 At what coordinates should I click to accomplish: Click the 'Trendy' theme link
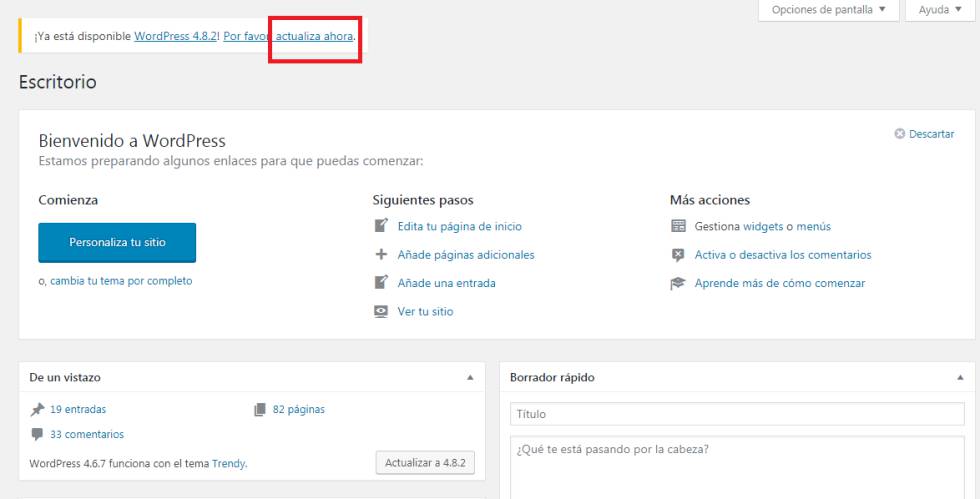coord(228,464)
